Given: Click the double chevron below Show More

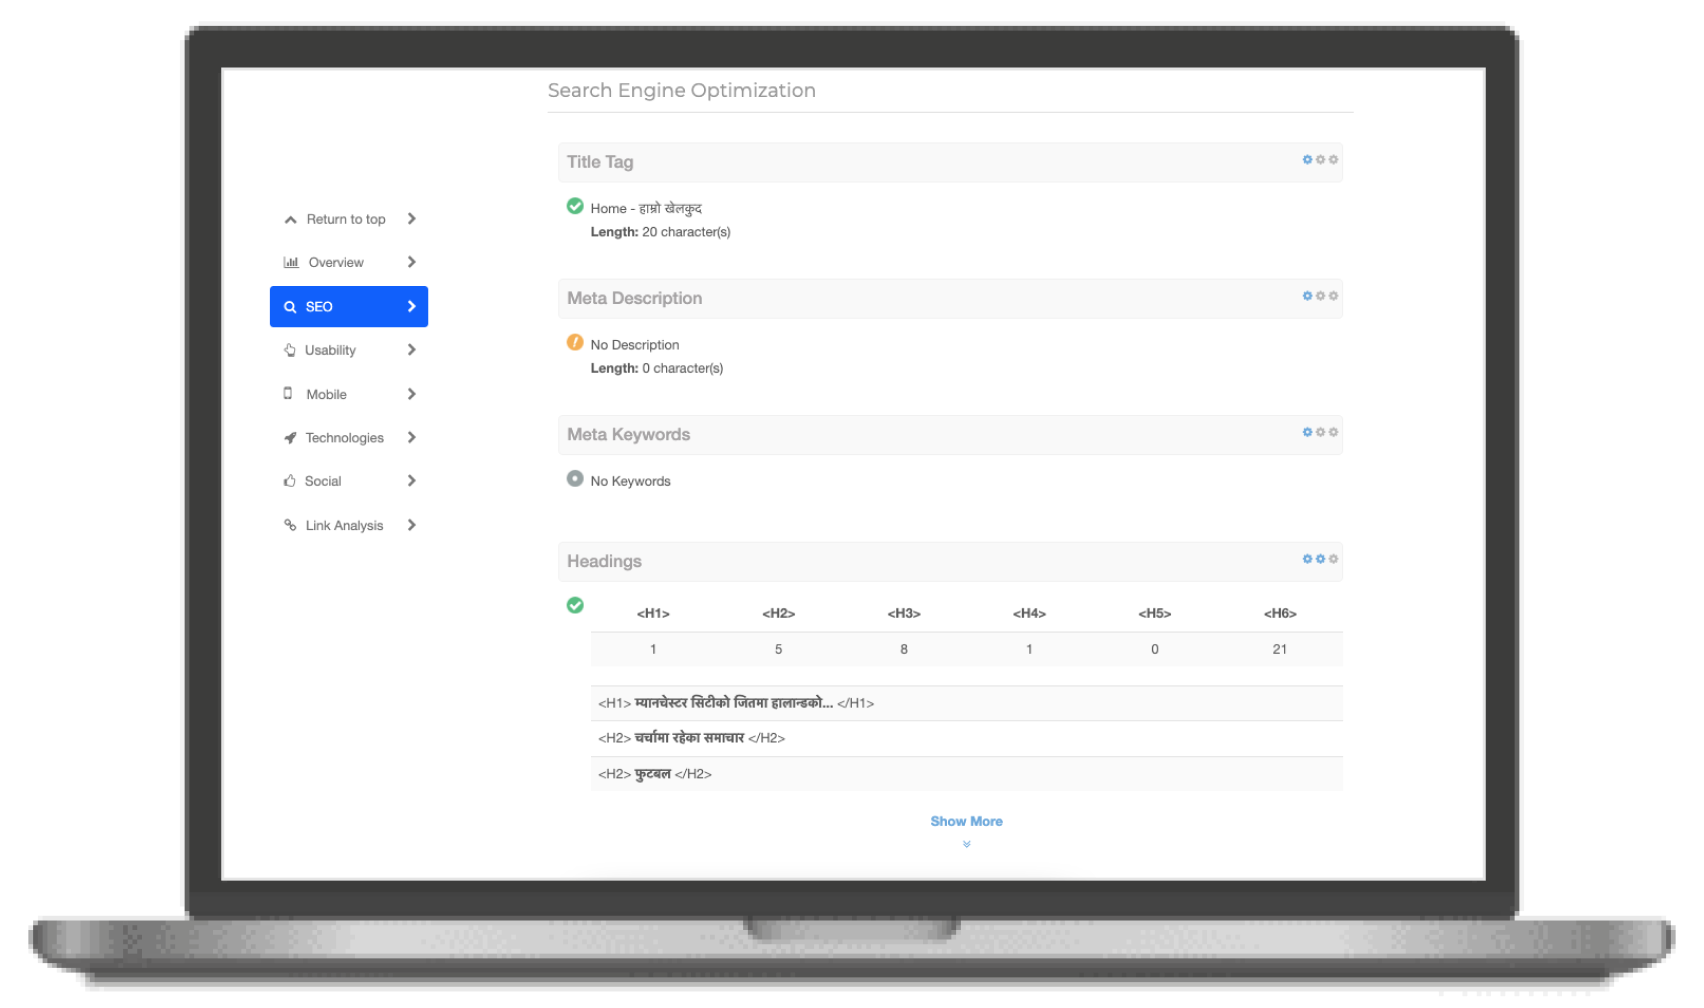Looking at the screenshot, I should pos(966,844).
